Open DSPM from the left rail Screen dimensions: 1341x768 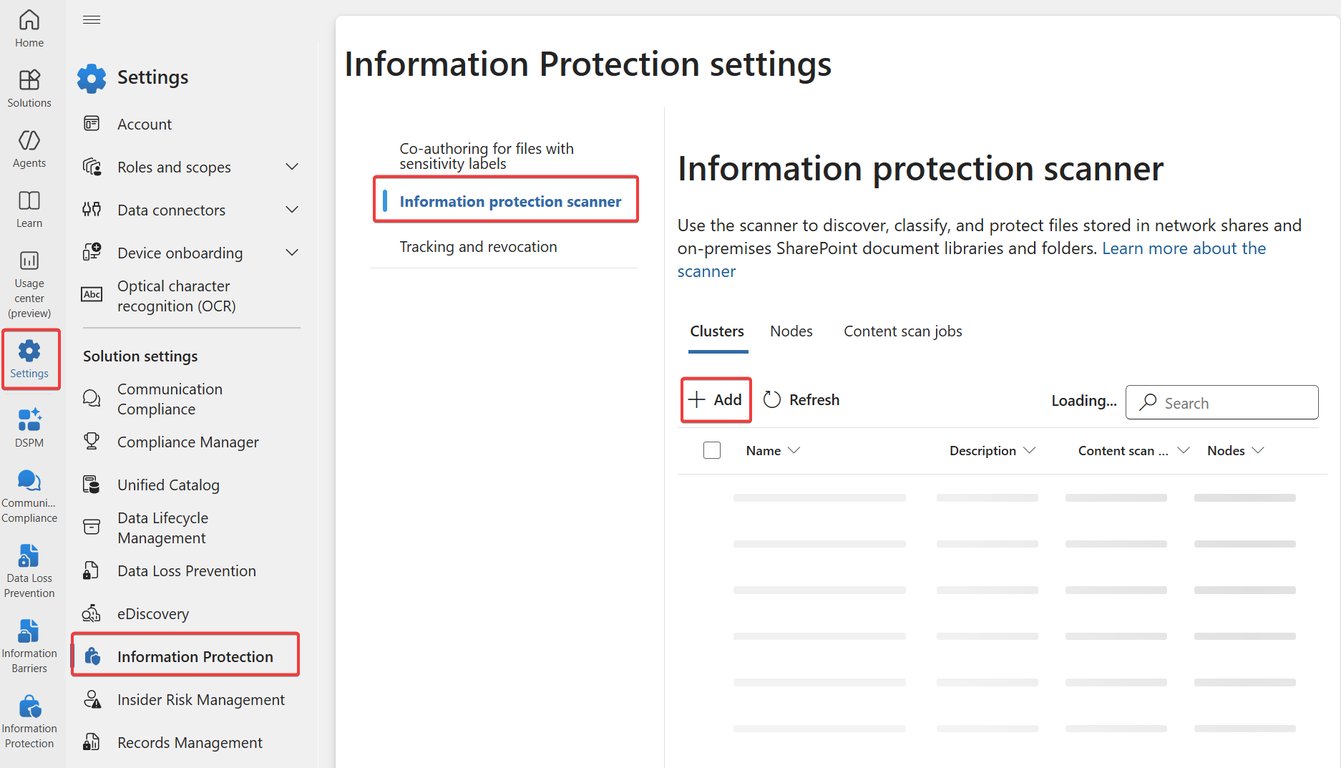pos(29,427)
